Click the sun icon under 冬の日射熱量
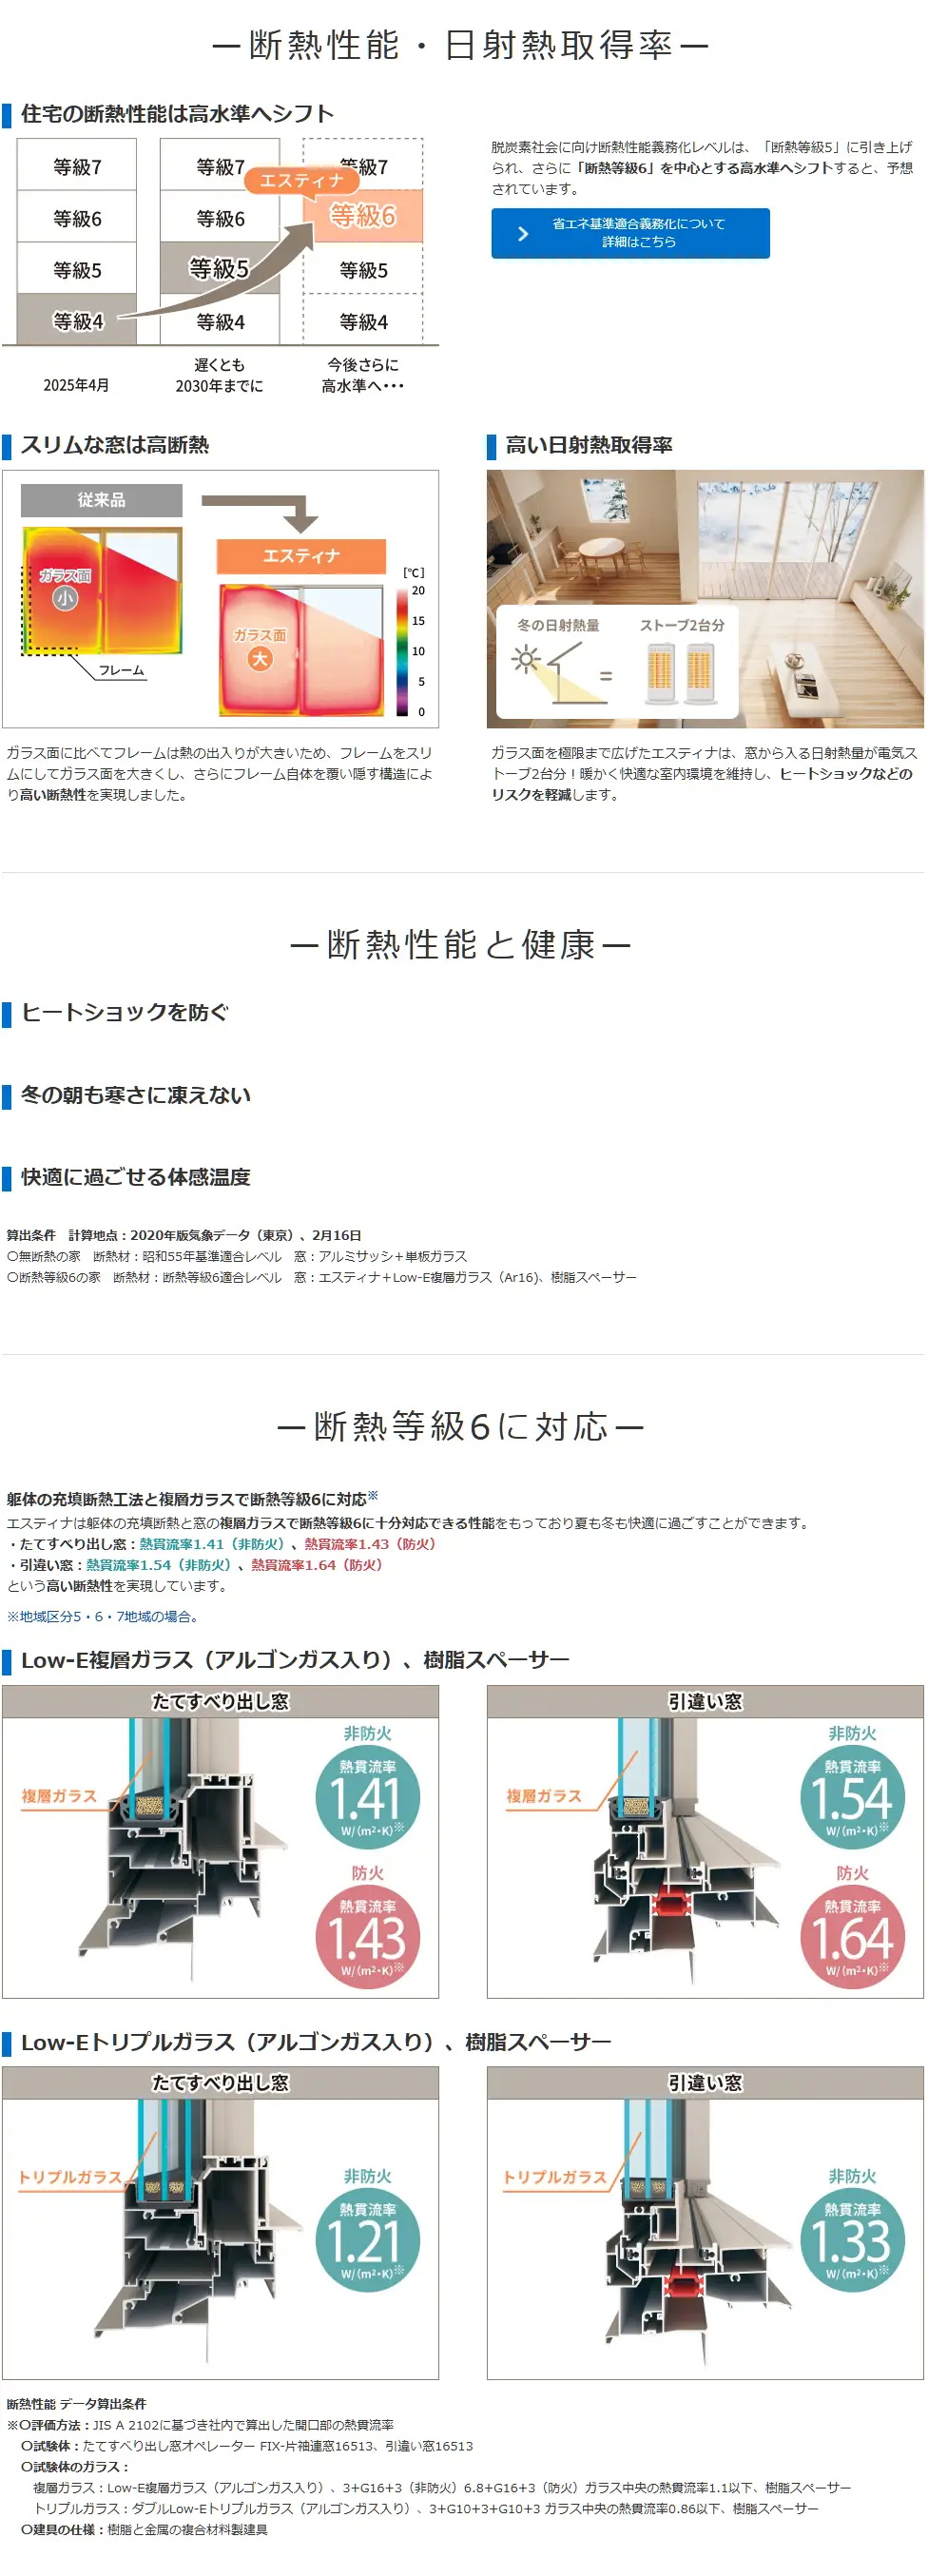 click(525, 659)
